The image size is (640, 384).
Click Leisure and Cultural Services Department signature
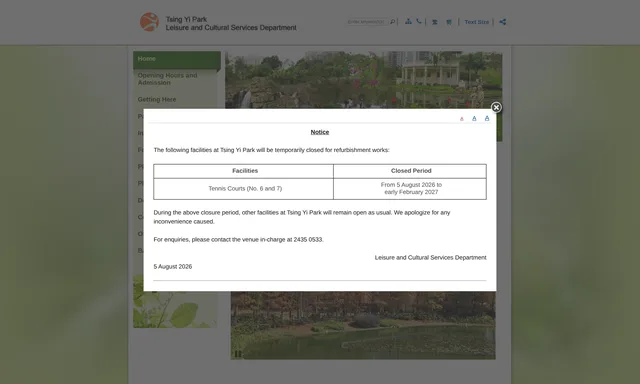(430, 257)
